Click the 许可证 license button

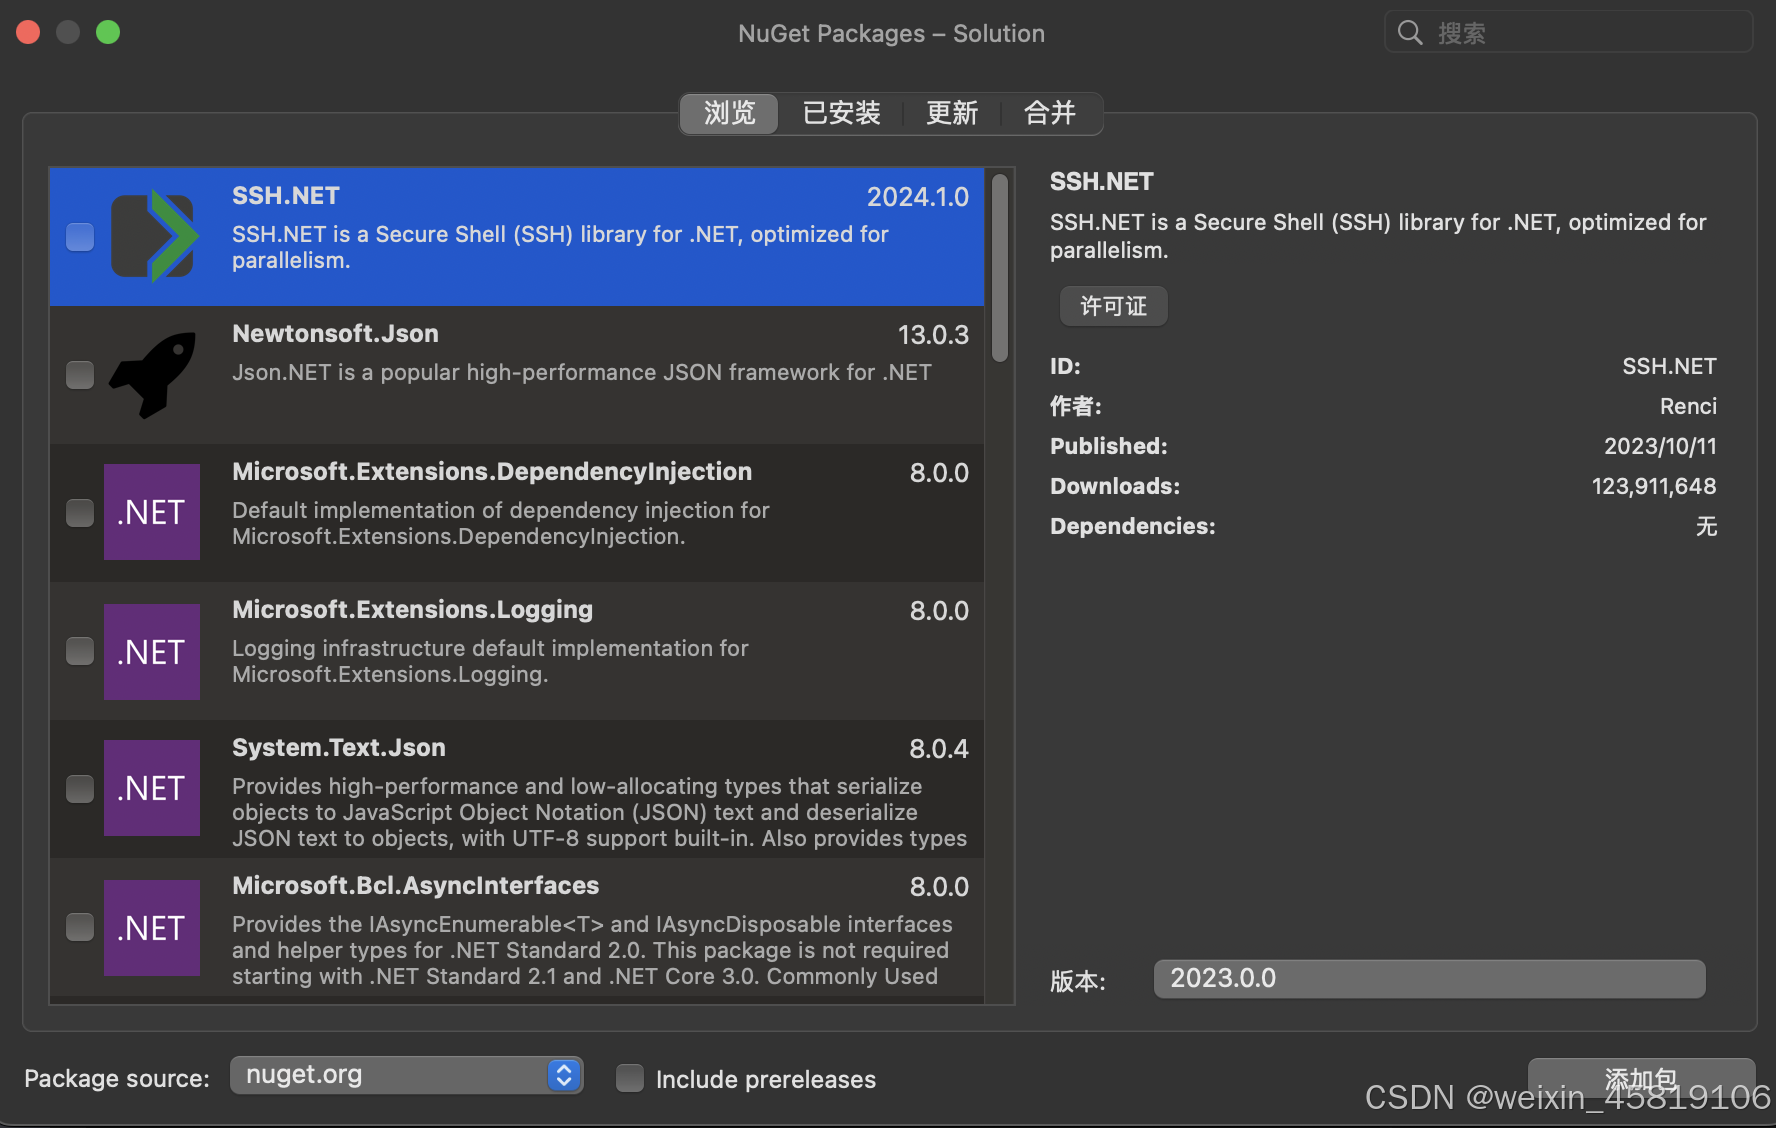click(x=1113, y=306)
